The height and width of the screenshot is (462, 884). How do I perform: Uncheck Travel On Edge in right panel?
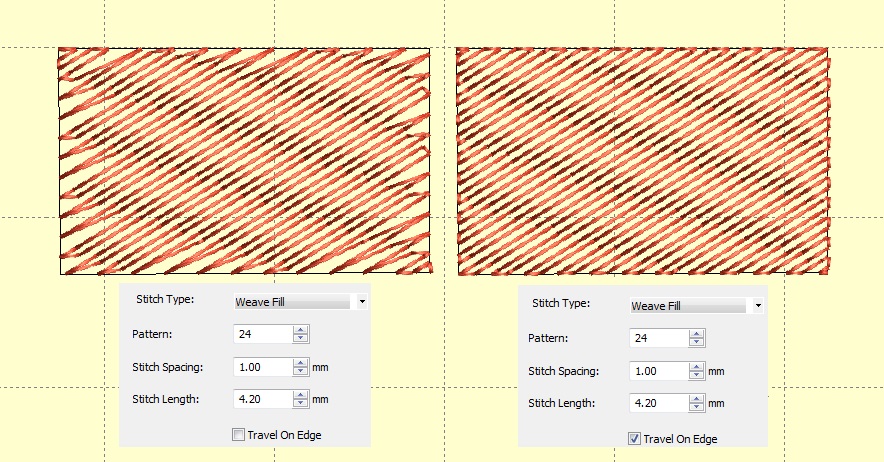[x=634, y=439]
